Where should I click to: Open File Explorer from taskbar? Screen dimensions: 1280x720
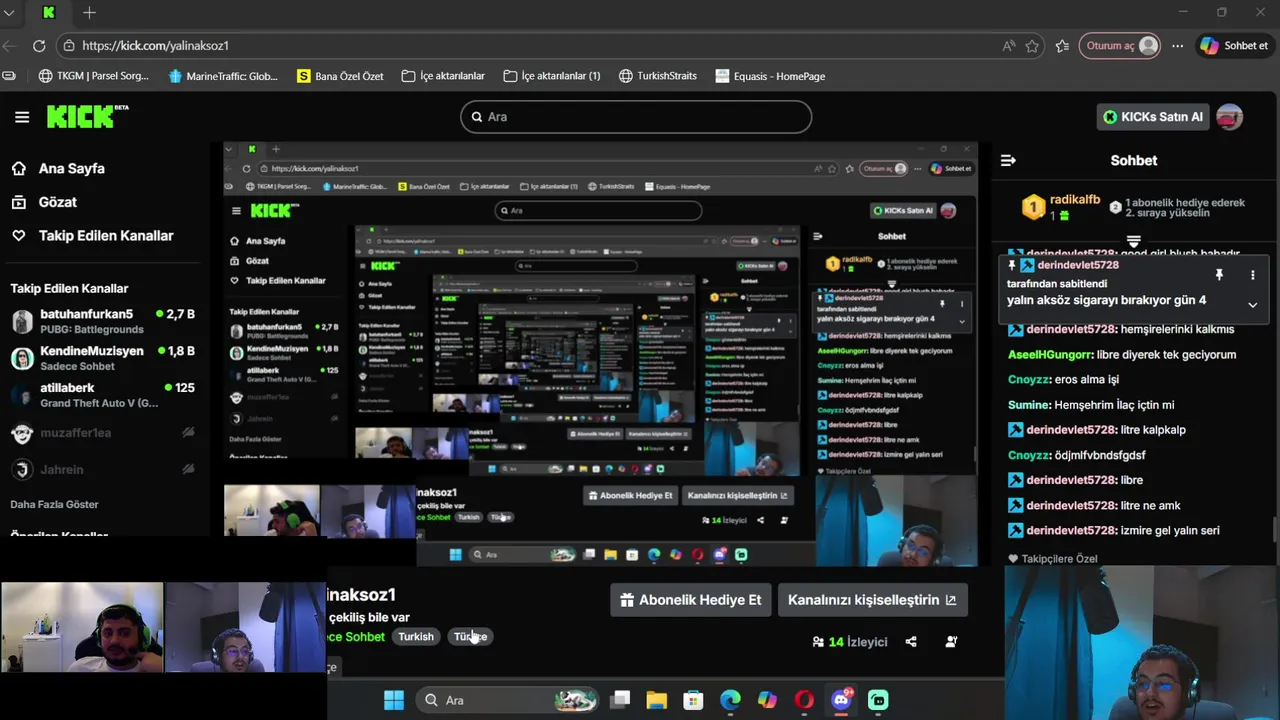pyautogui.click(x=656, y=700)
